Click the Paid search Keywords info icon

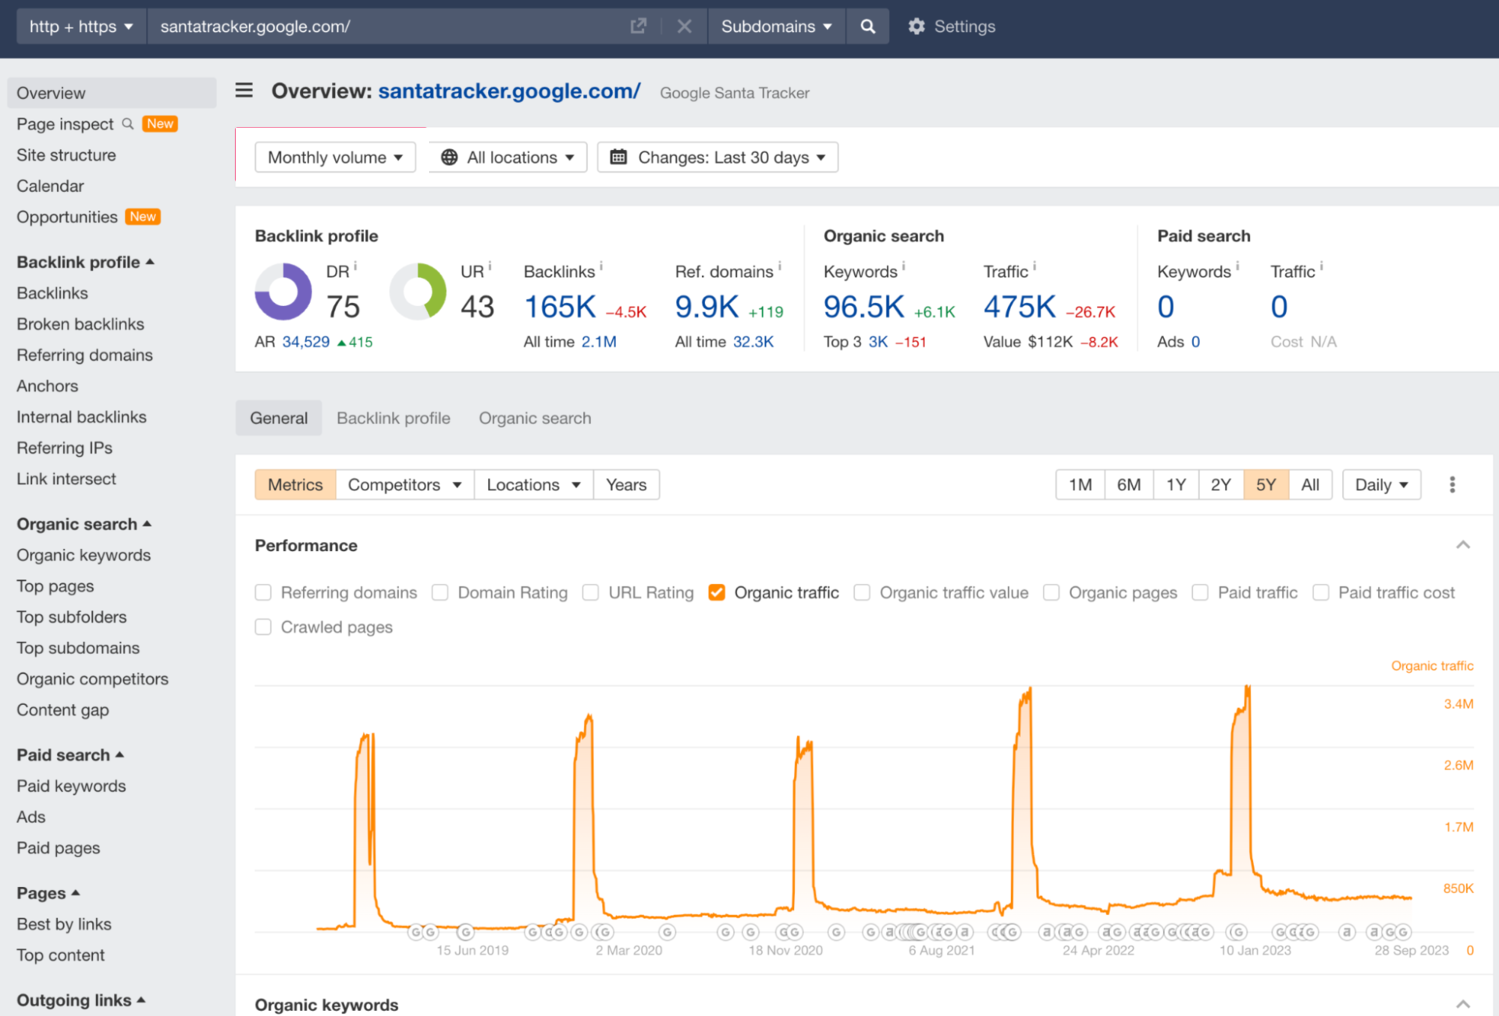[1237, 267]
